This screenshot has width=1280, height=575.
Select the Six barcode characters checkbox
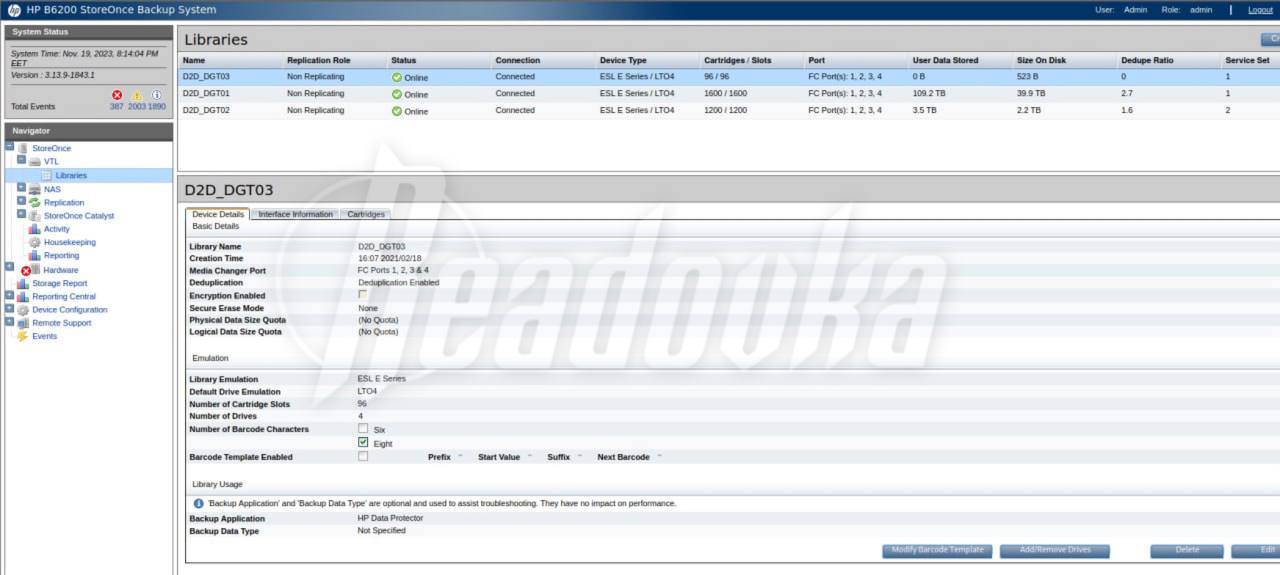363,428
